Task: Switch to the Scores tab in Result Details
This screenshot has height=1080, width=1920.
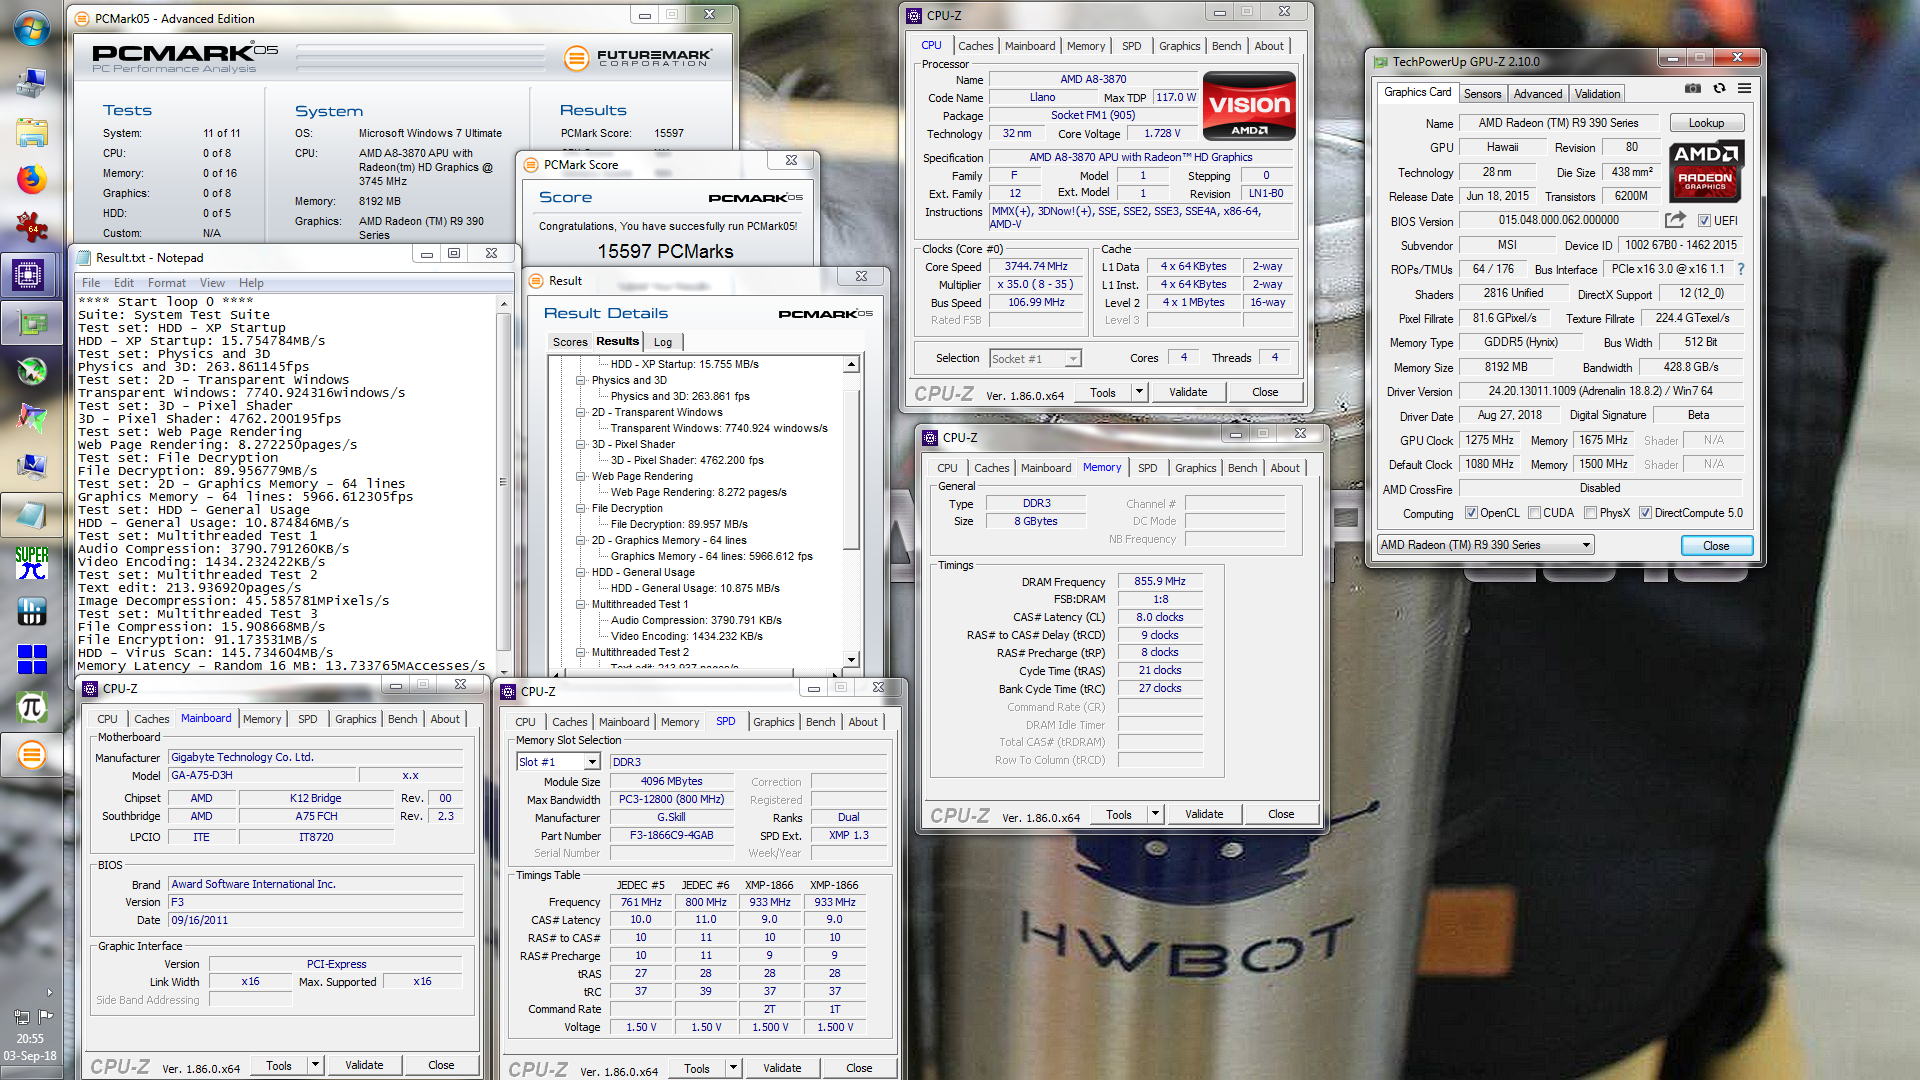Action: click(x=570, y=342)
